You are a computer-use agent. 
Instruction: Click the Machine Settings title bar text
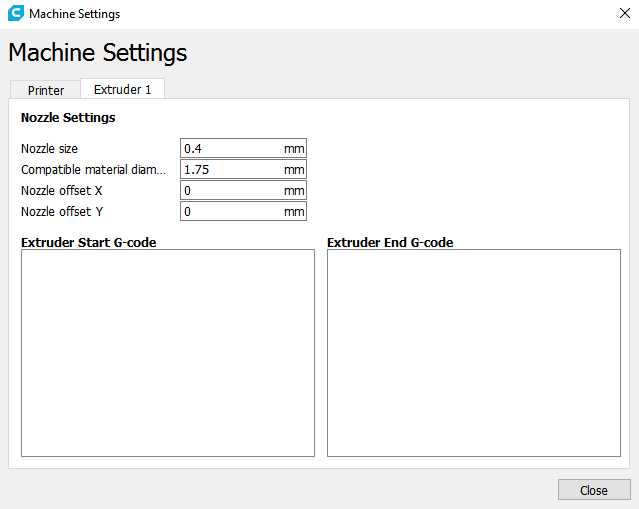(x=75, y=14)
